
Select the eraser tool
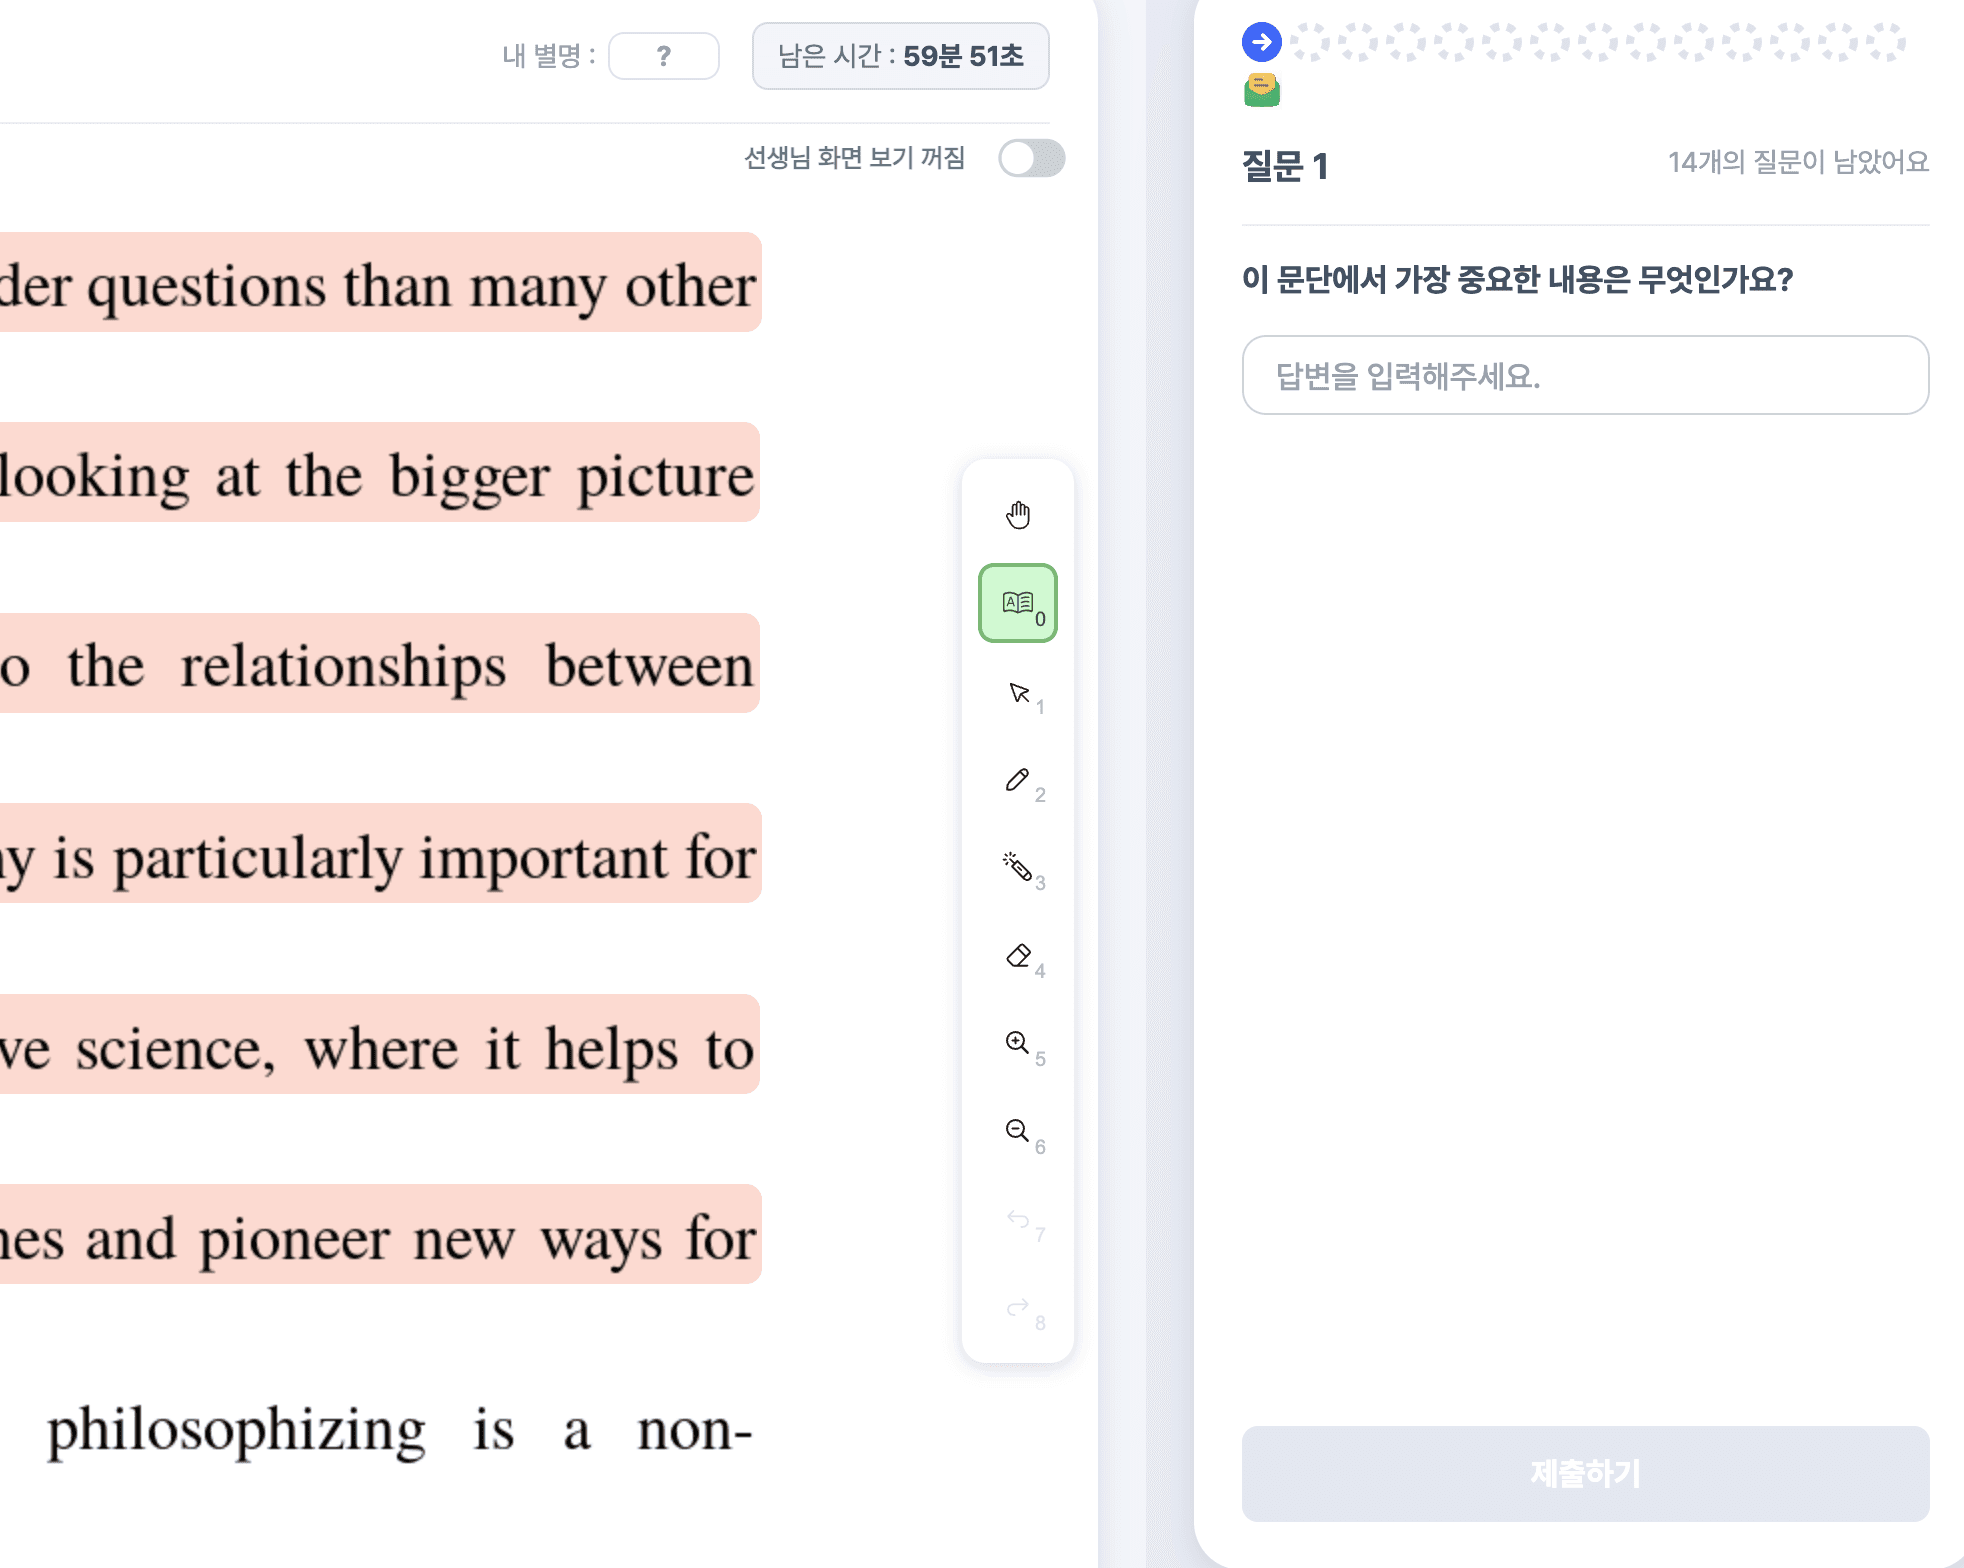click(x=1017, y=956)
